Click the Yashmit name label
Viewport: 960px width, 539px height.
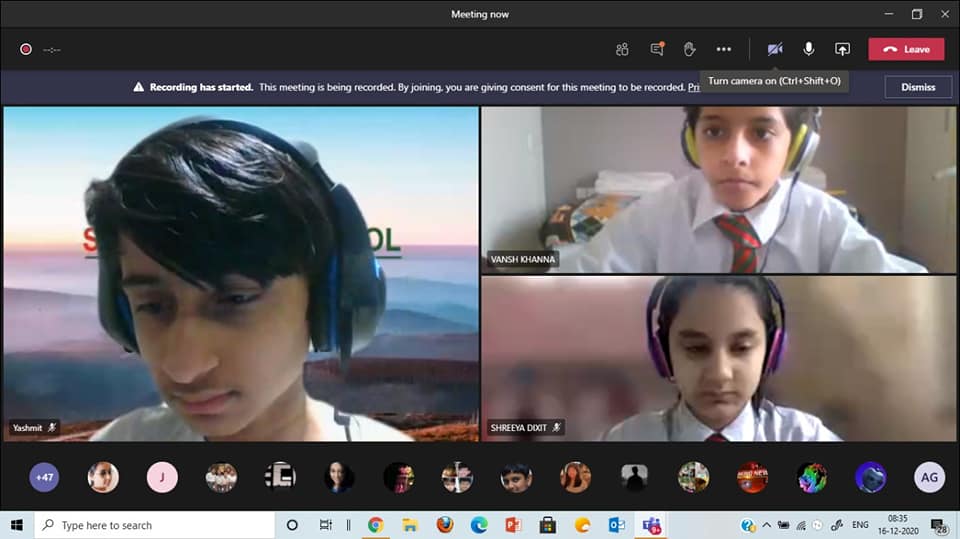click(28, 428)
